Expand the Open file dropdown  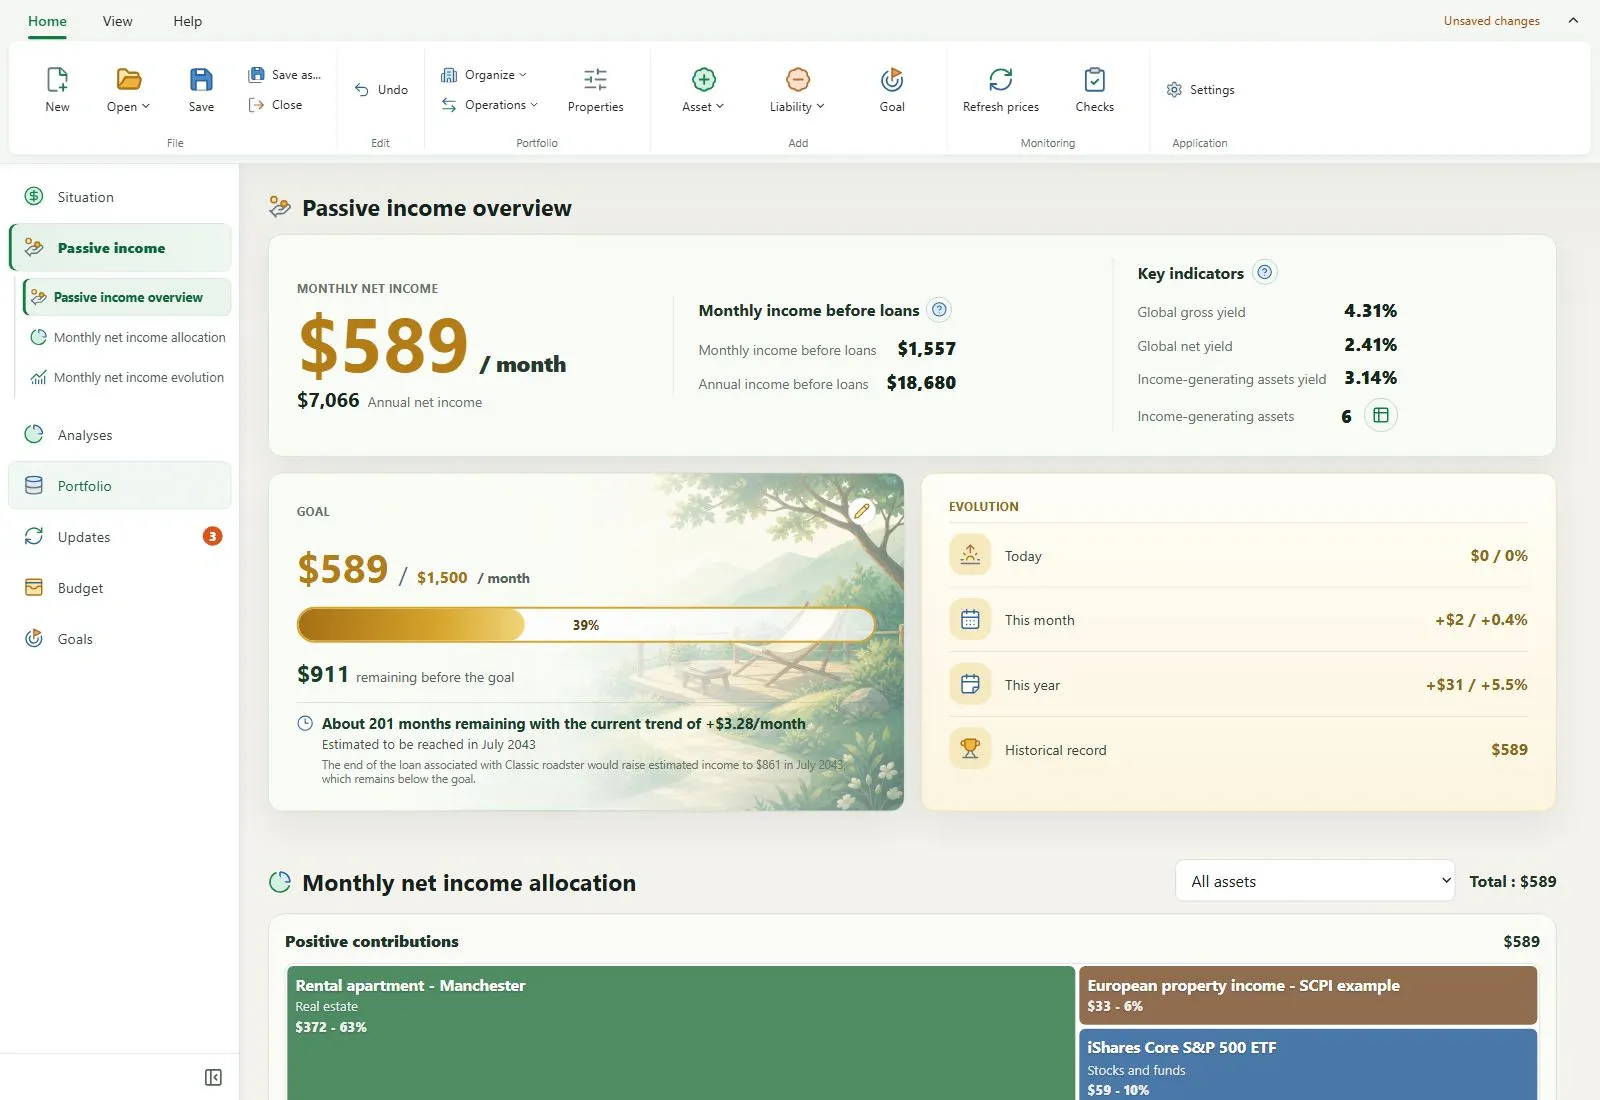coord(128,90)
